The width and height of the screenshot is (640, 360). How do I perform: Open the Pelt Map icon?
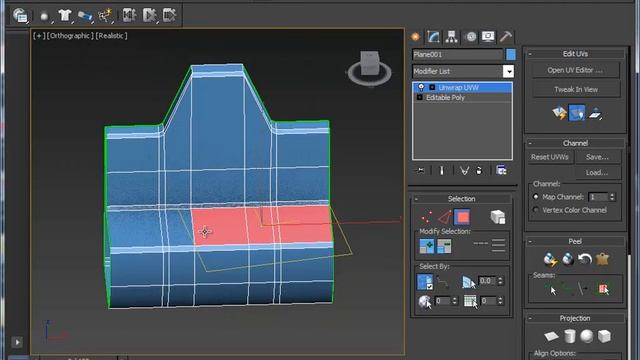(x=602, y=259)
